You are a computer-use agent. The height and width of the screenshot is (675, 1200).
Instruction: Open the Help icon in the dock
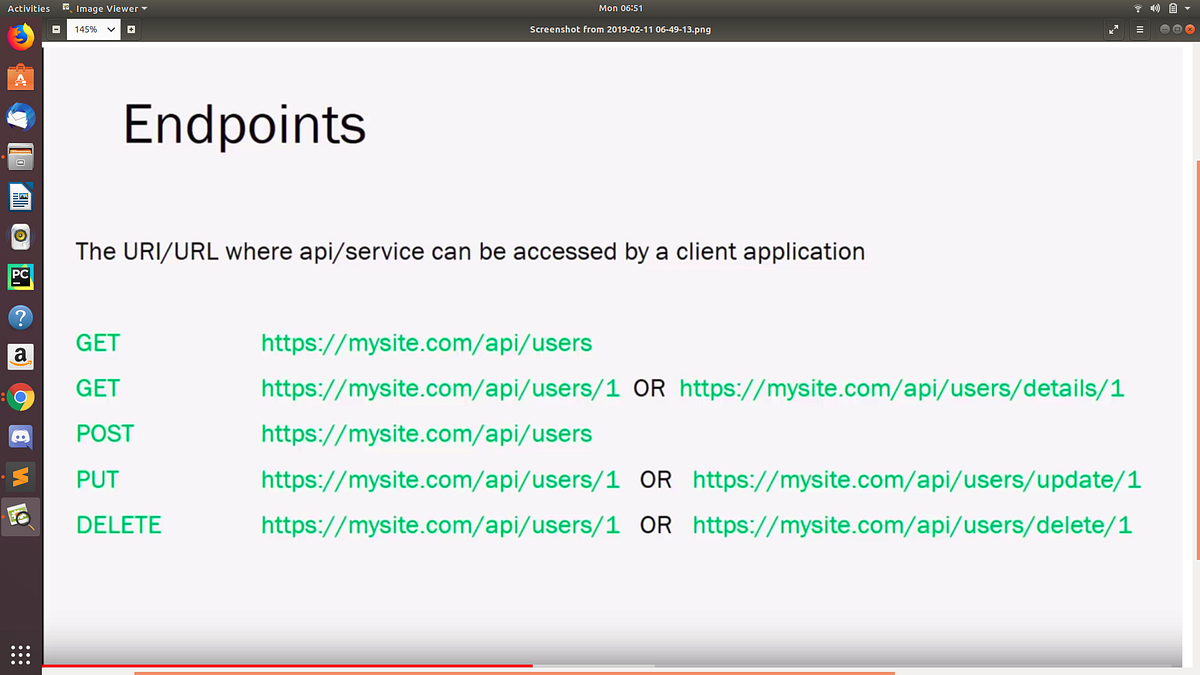tap(20, 317)
